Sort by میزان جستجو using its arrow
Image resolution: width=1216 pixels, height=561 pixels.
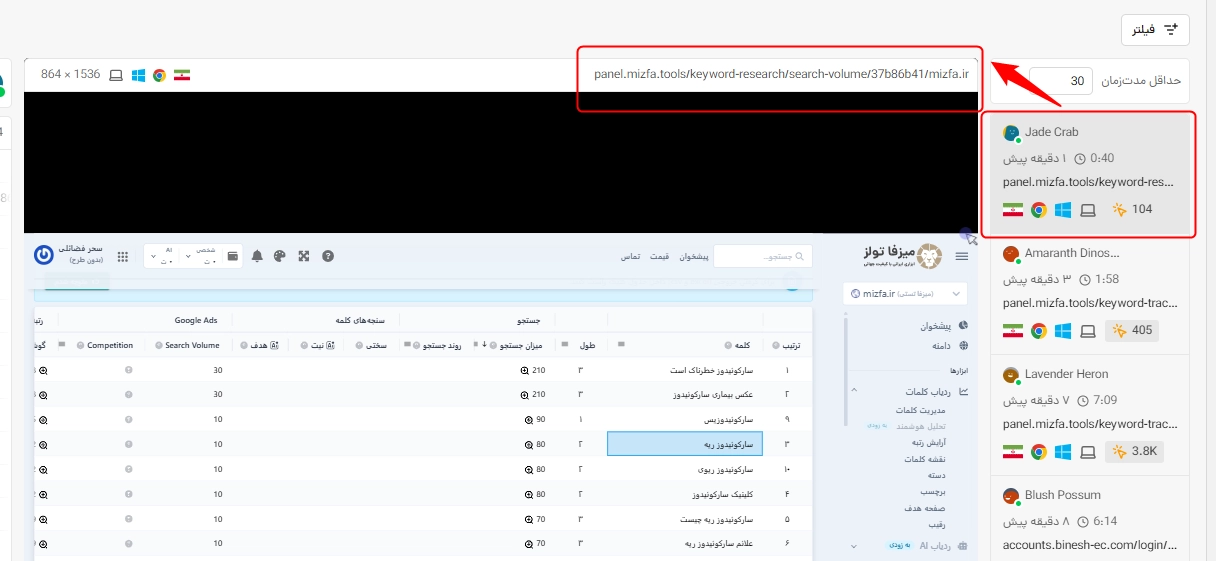[x=485, y=345]
